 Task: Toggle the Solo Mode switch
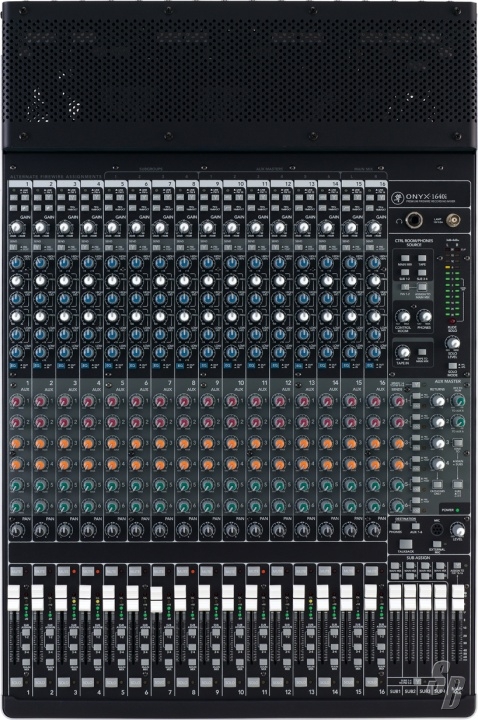pyautogui.click(x=452, y=366)
